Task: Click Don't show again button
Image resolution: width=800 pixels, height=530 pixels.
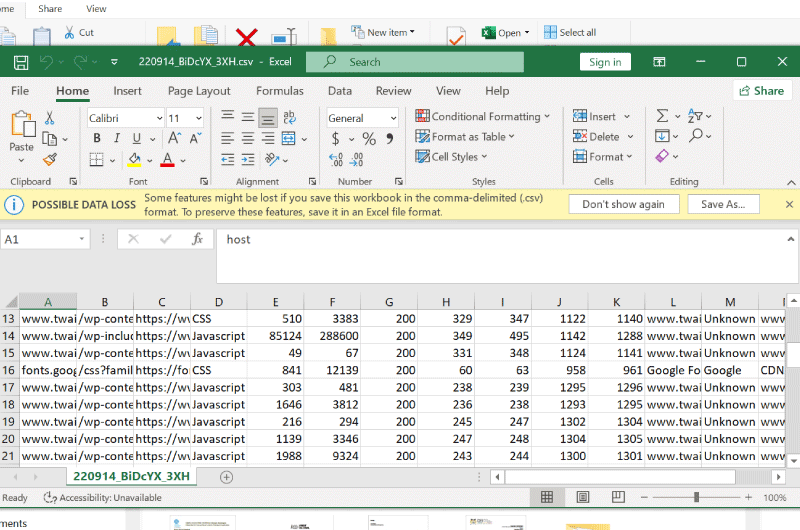Action: tap(623, 204)
